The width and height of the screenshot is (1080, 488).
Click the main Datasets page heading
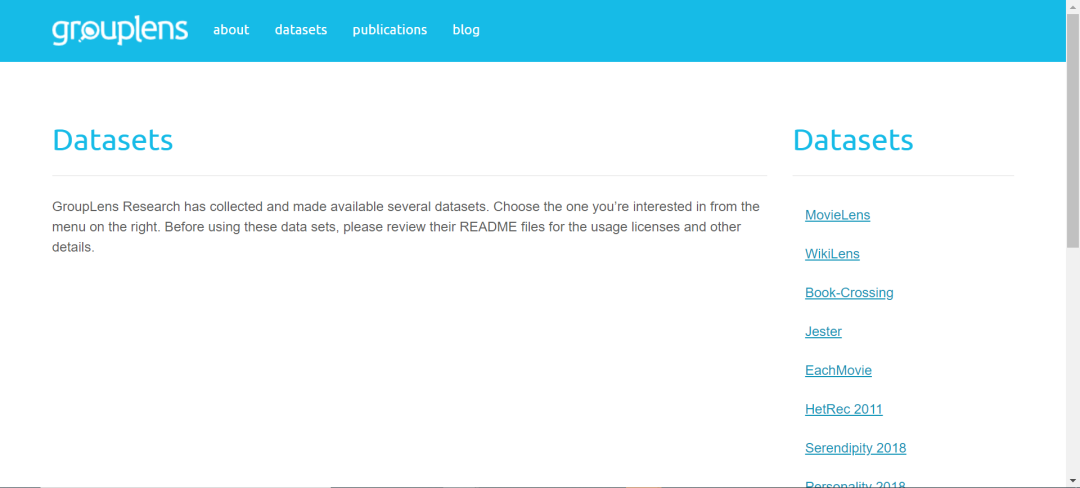coord(113,140)
